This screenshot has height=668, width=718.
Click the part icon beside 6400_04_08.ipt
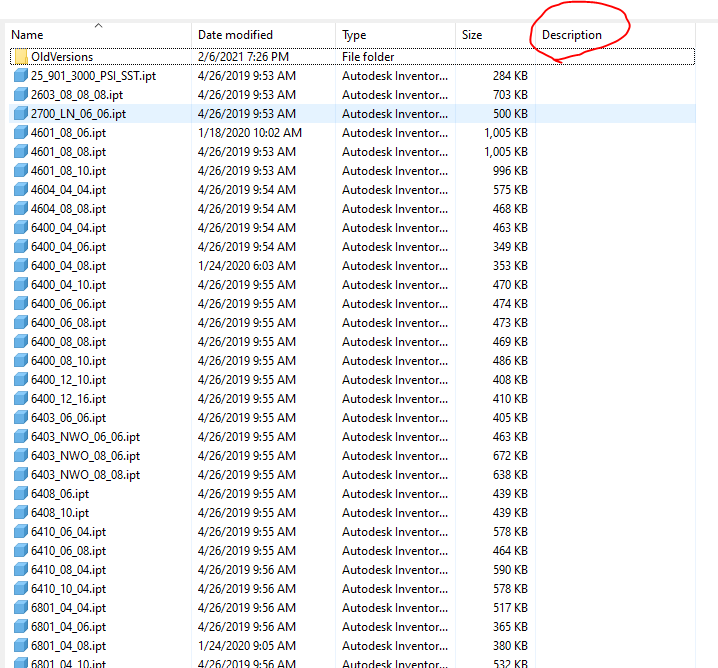(21, 266)
